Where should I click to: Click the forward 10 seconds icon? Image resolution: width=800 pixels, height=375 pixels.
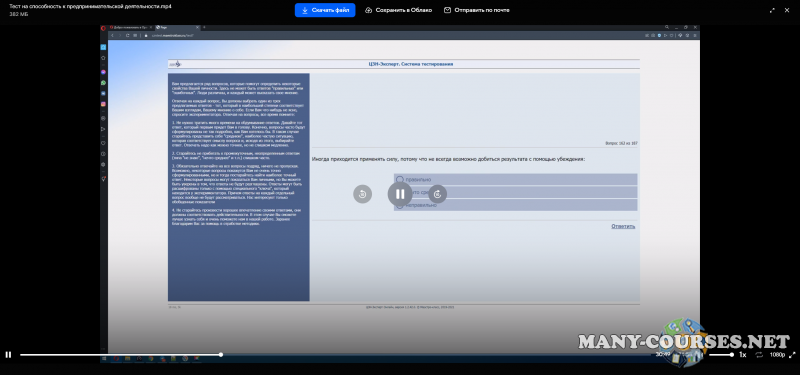click(x=437, y=194)
